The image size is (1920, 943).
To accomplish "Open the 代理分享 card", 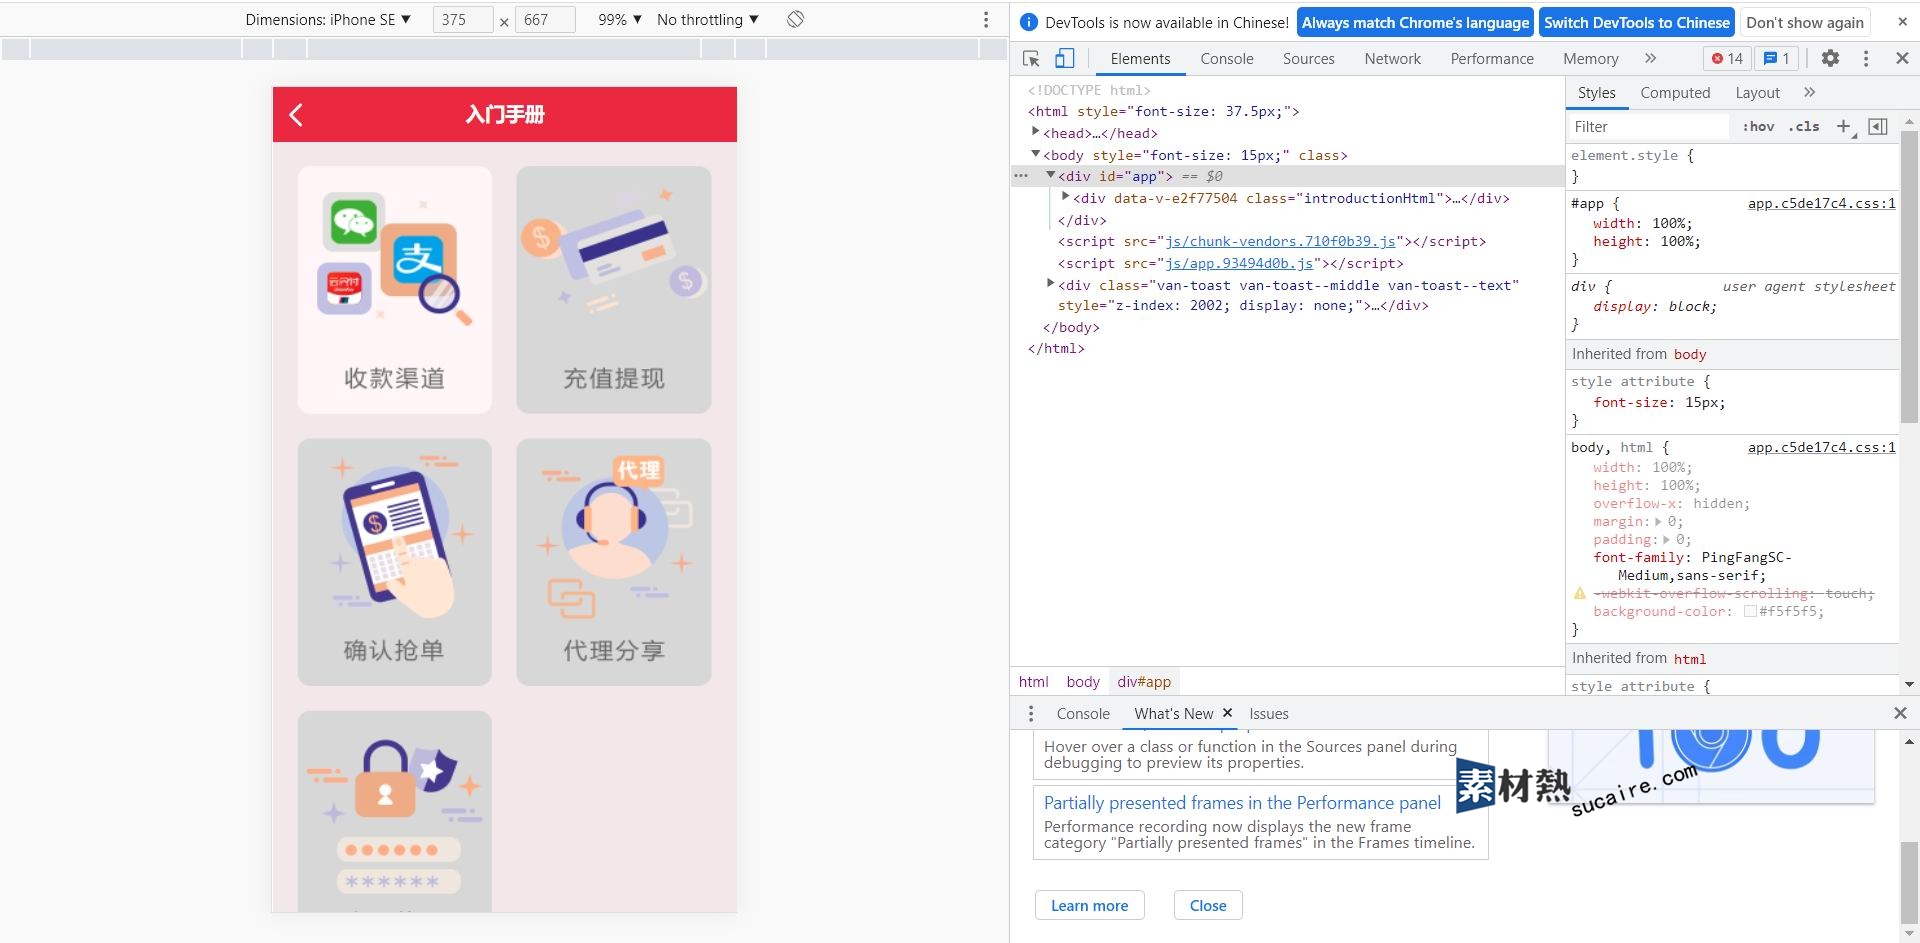I will point(614,562).
